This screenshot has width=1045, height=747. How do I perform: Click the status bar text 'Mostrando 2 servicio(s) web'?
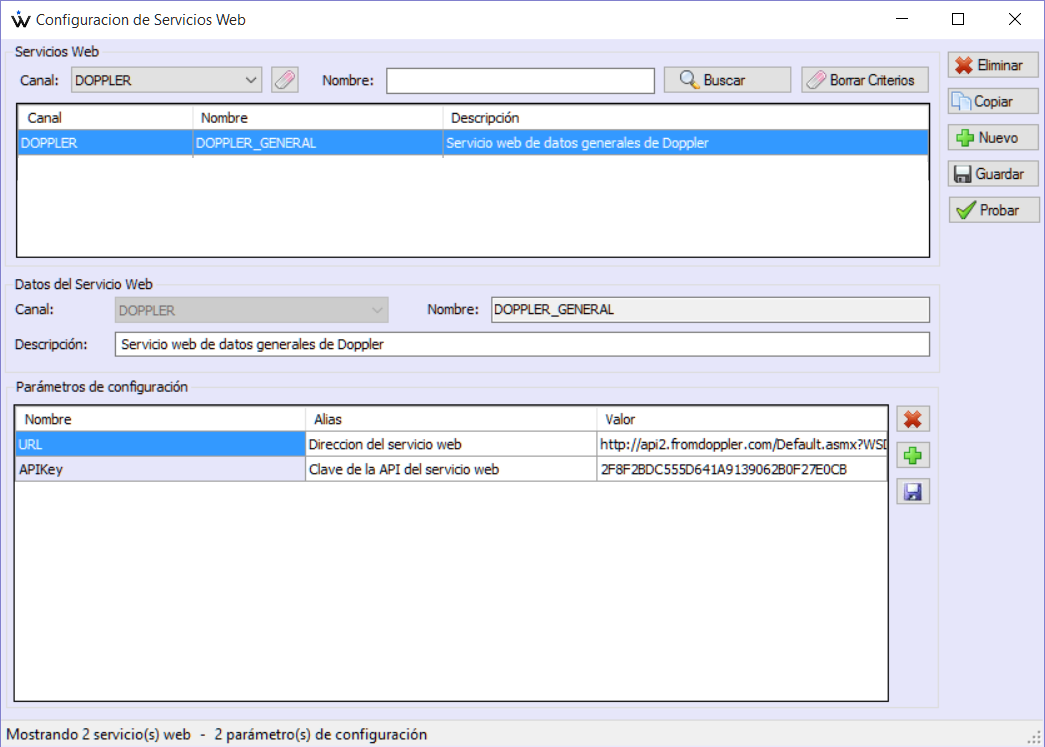(x=99, y=734)
